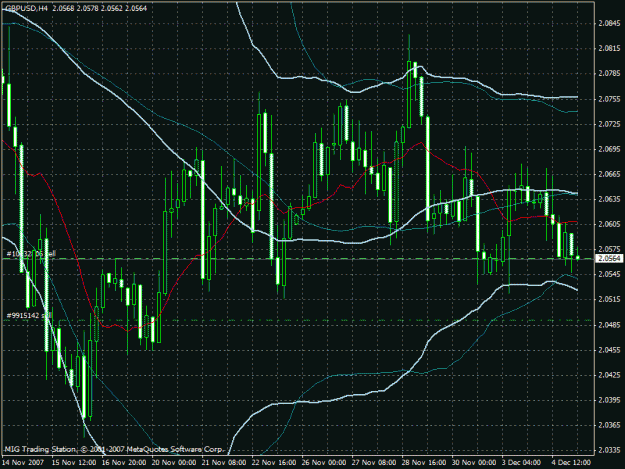Click the 2.0755 price axis label
Image resolution: width=625 pixels, height=469 pixels.
609,99
